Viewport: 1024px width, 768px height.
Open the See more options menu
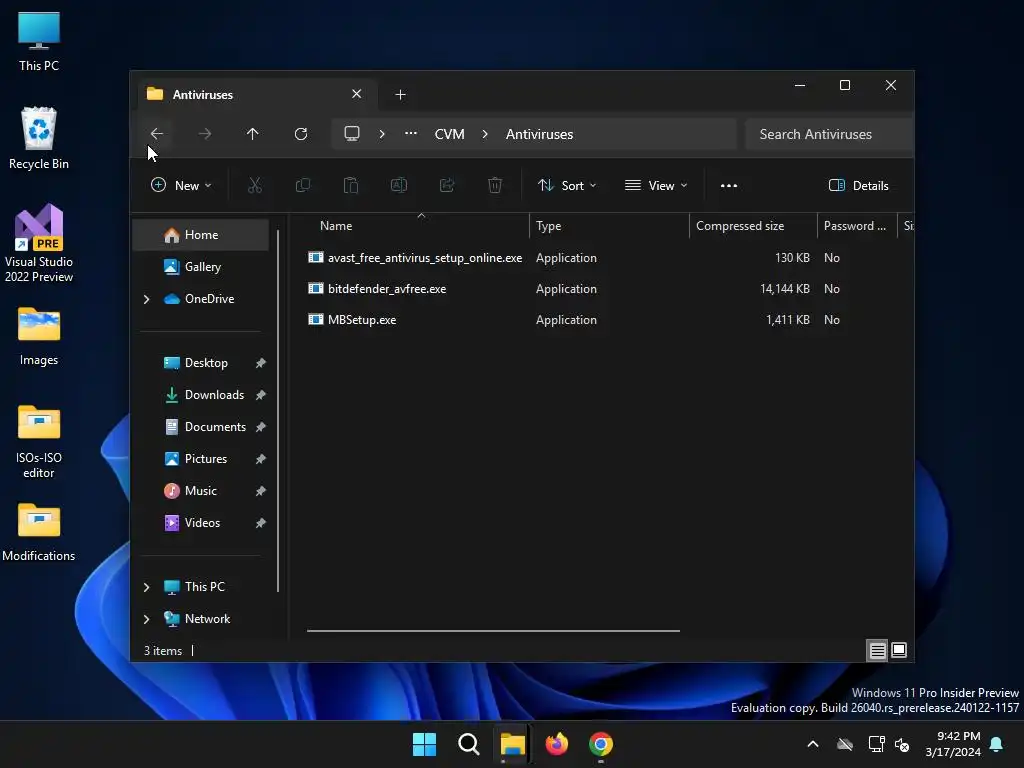pyautogui.click(x=729, y=185)
